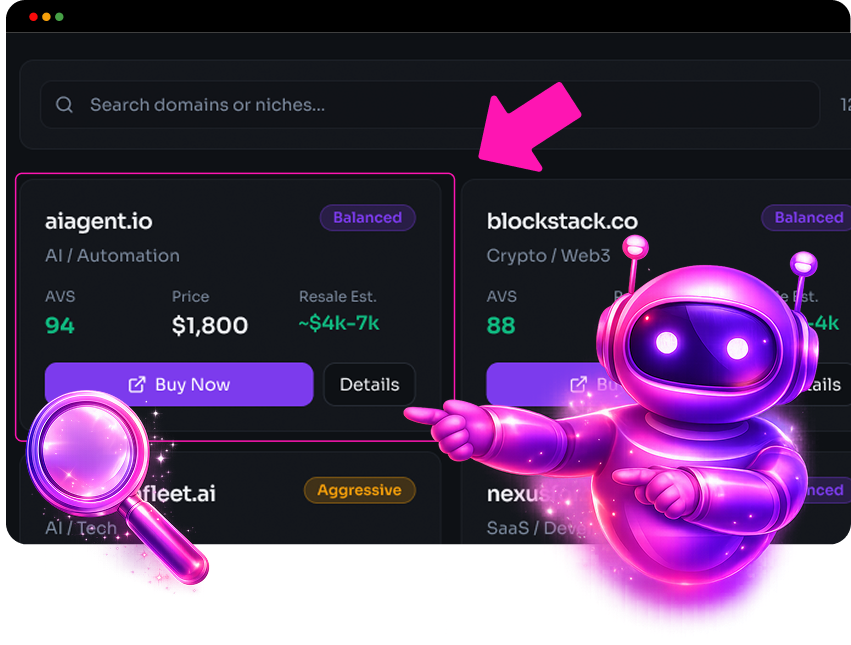Click the red close dot in the title bar
This screenshot has width=851, height=645.
(x=33, y=17)
